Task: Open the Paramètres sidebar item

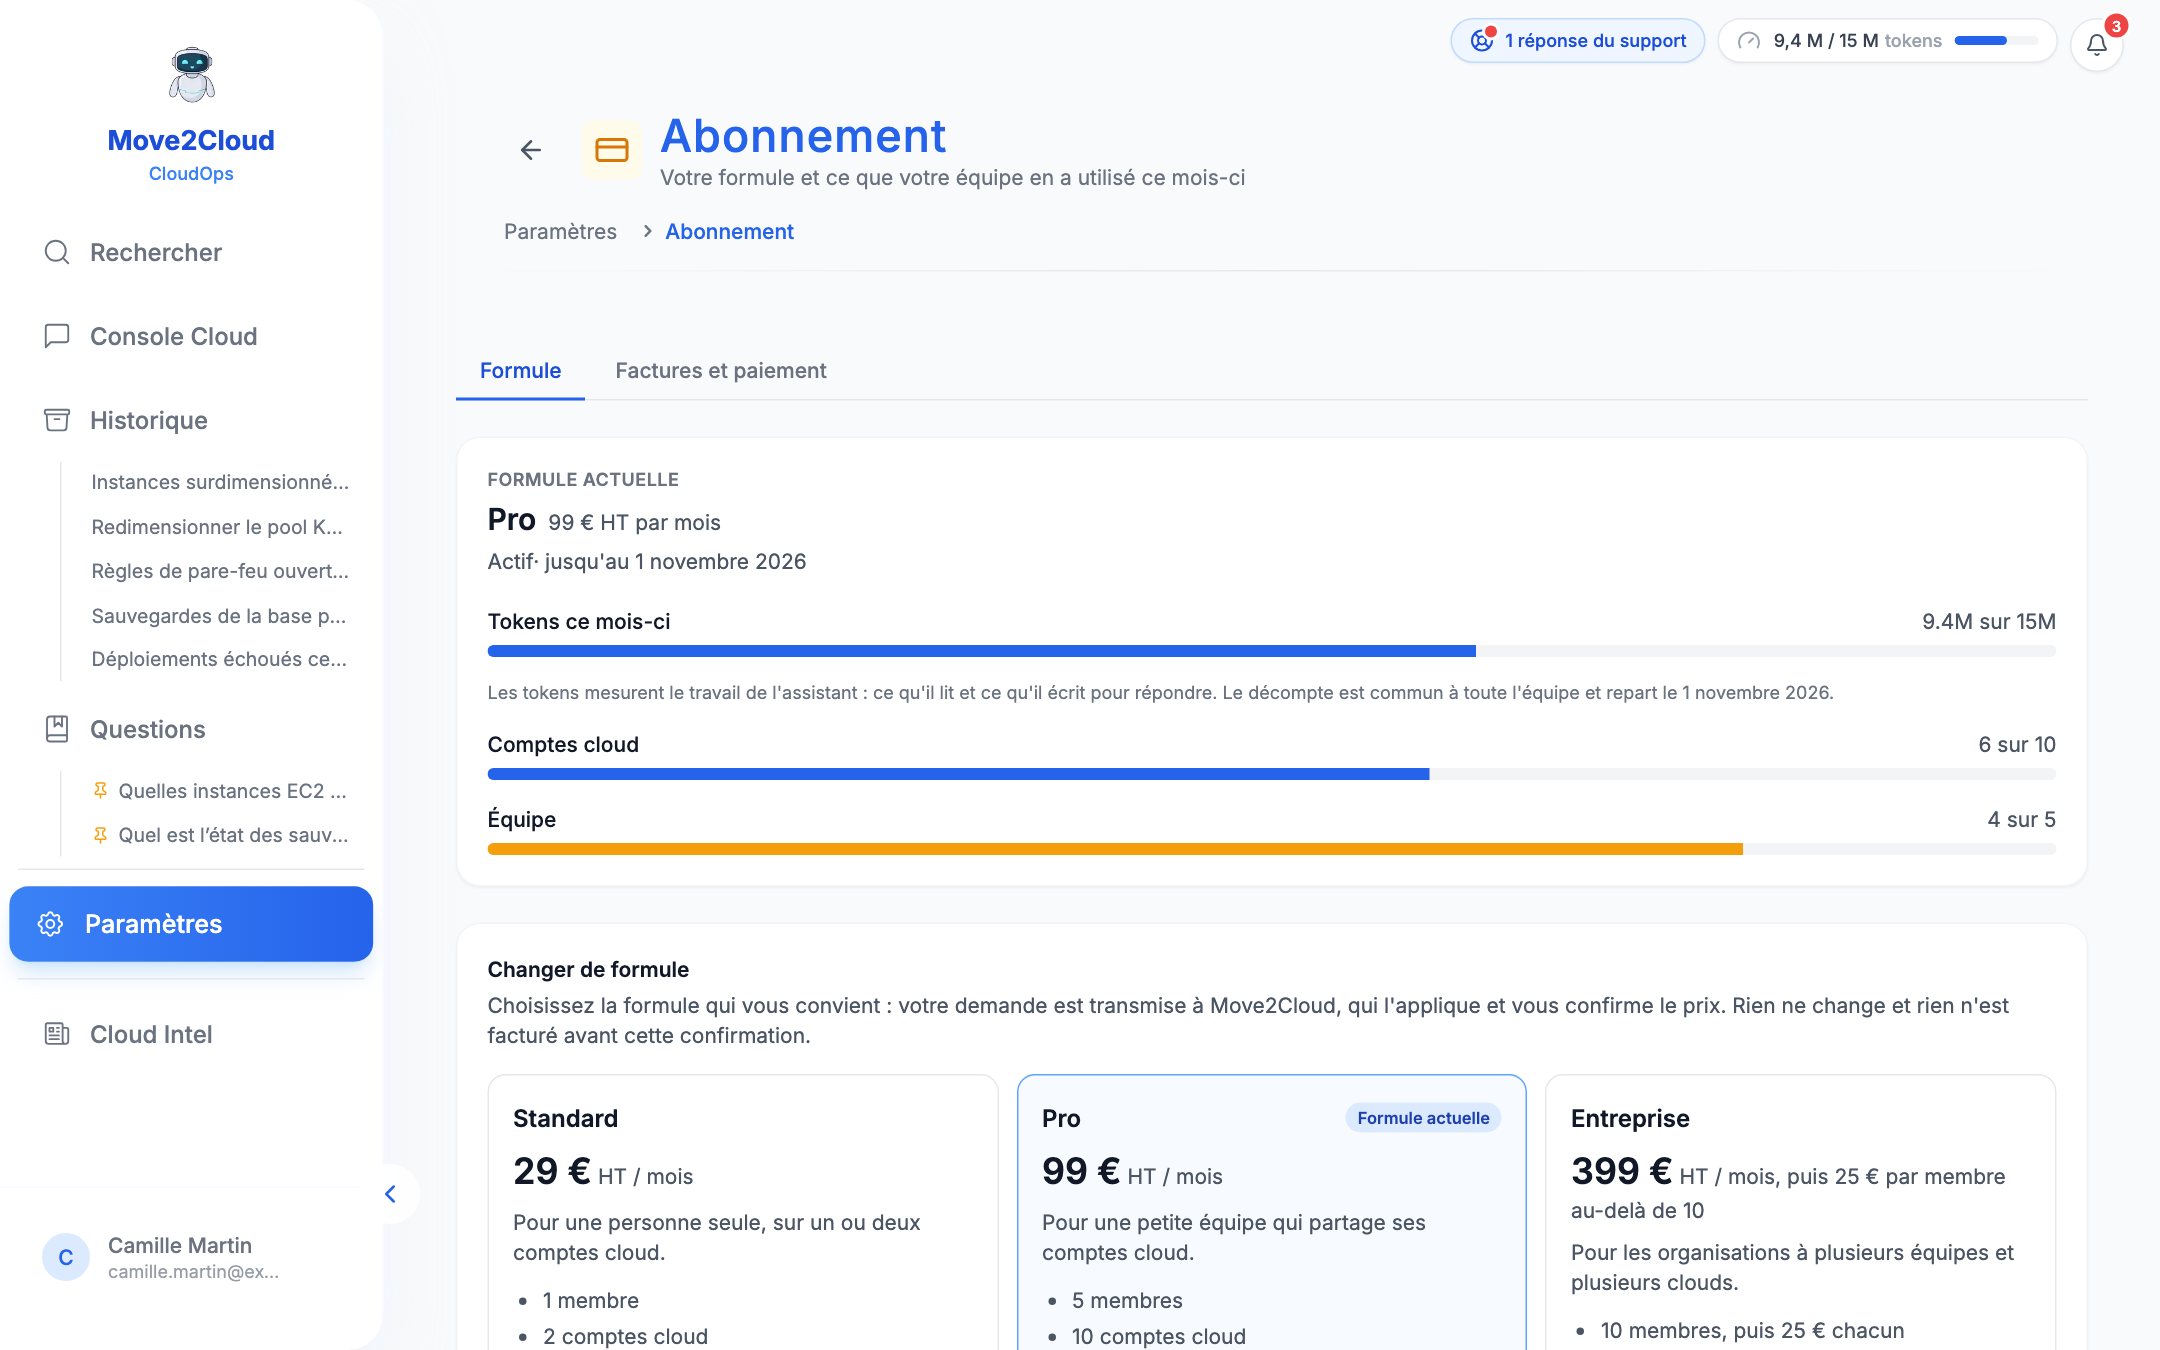Action: point(191,924)
